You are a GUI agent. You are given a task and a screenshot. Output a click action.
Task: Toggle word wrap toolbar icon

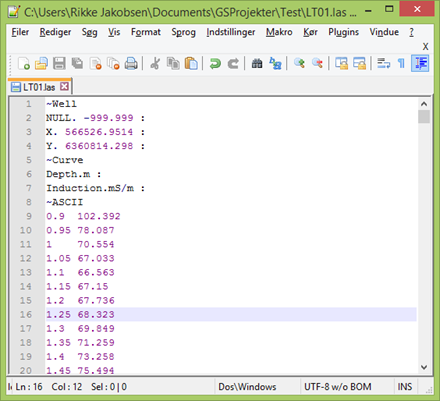384,63
